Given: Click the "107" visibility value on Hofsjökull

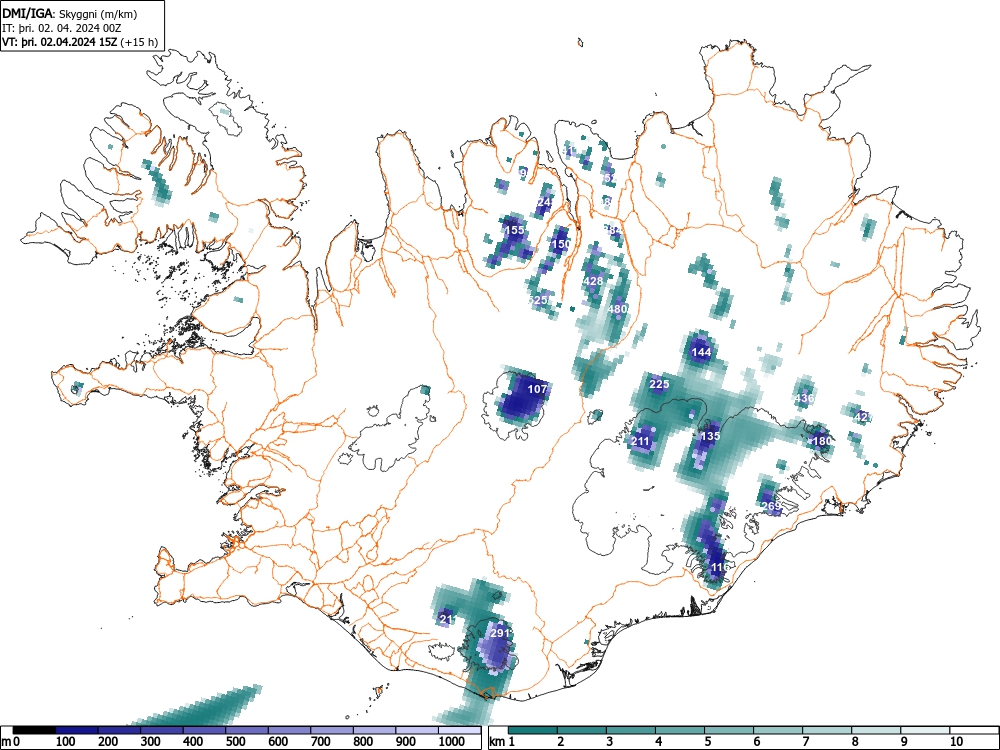Looking at the screenshot, I should [538, 389].
